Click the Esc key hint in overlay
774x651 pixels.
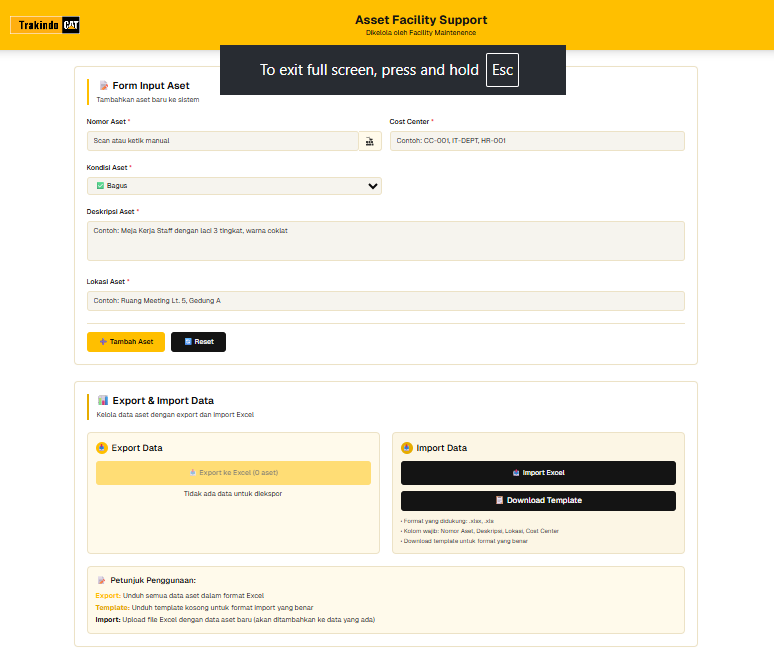(503, 70)
